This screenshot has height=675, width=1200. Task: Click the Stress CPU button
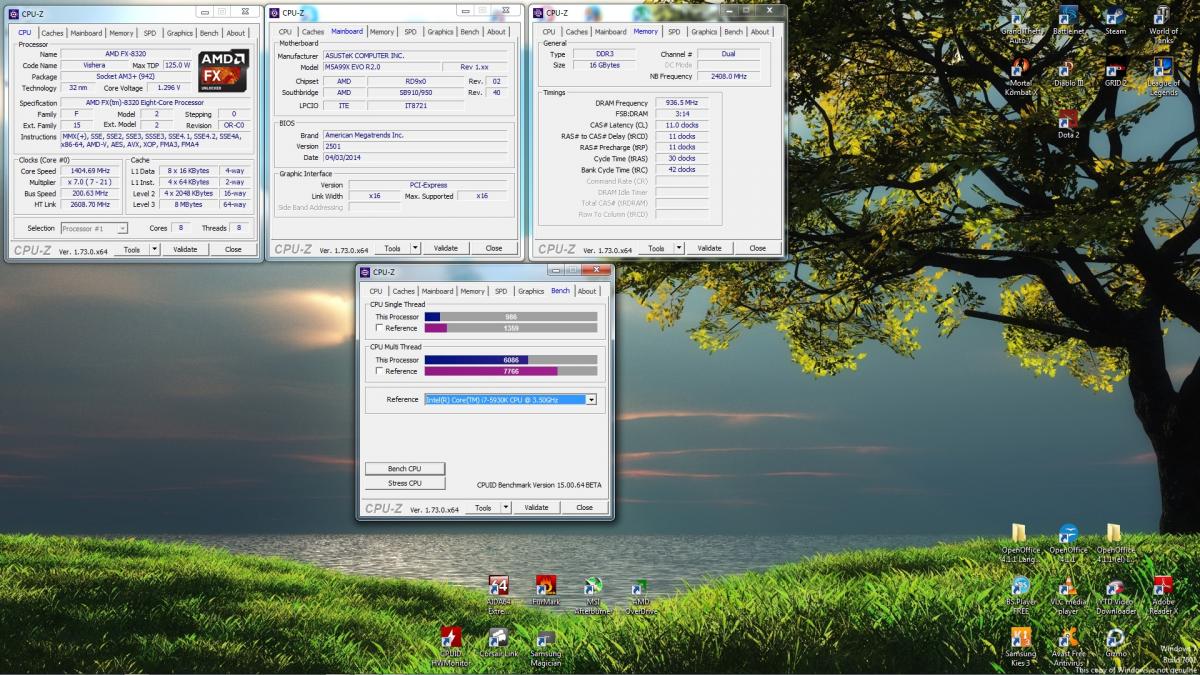pos(404,483)
